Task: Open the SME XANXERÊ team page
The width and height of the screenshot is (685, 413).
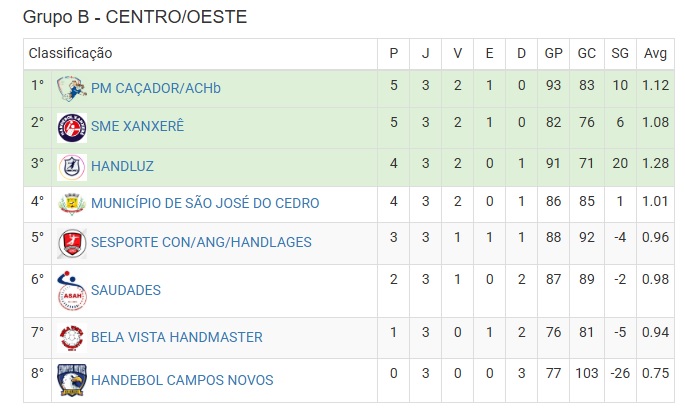Action: 138,126
